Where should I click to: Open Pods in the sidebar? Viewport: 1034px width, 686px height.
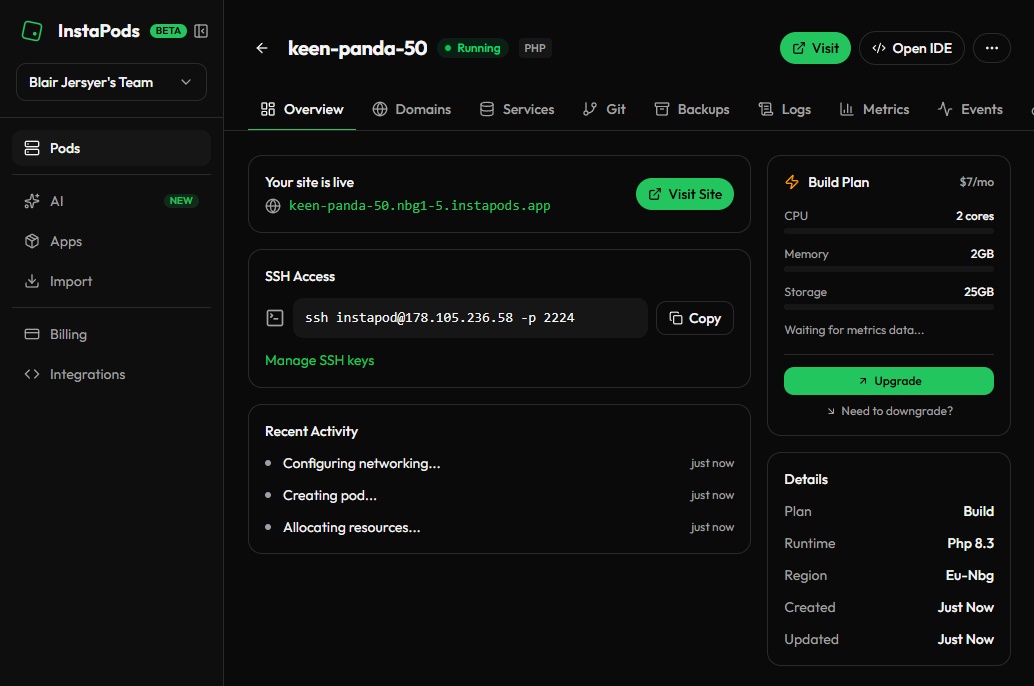pyautogui.click(x=111, y=148)
